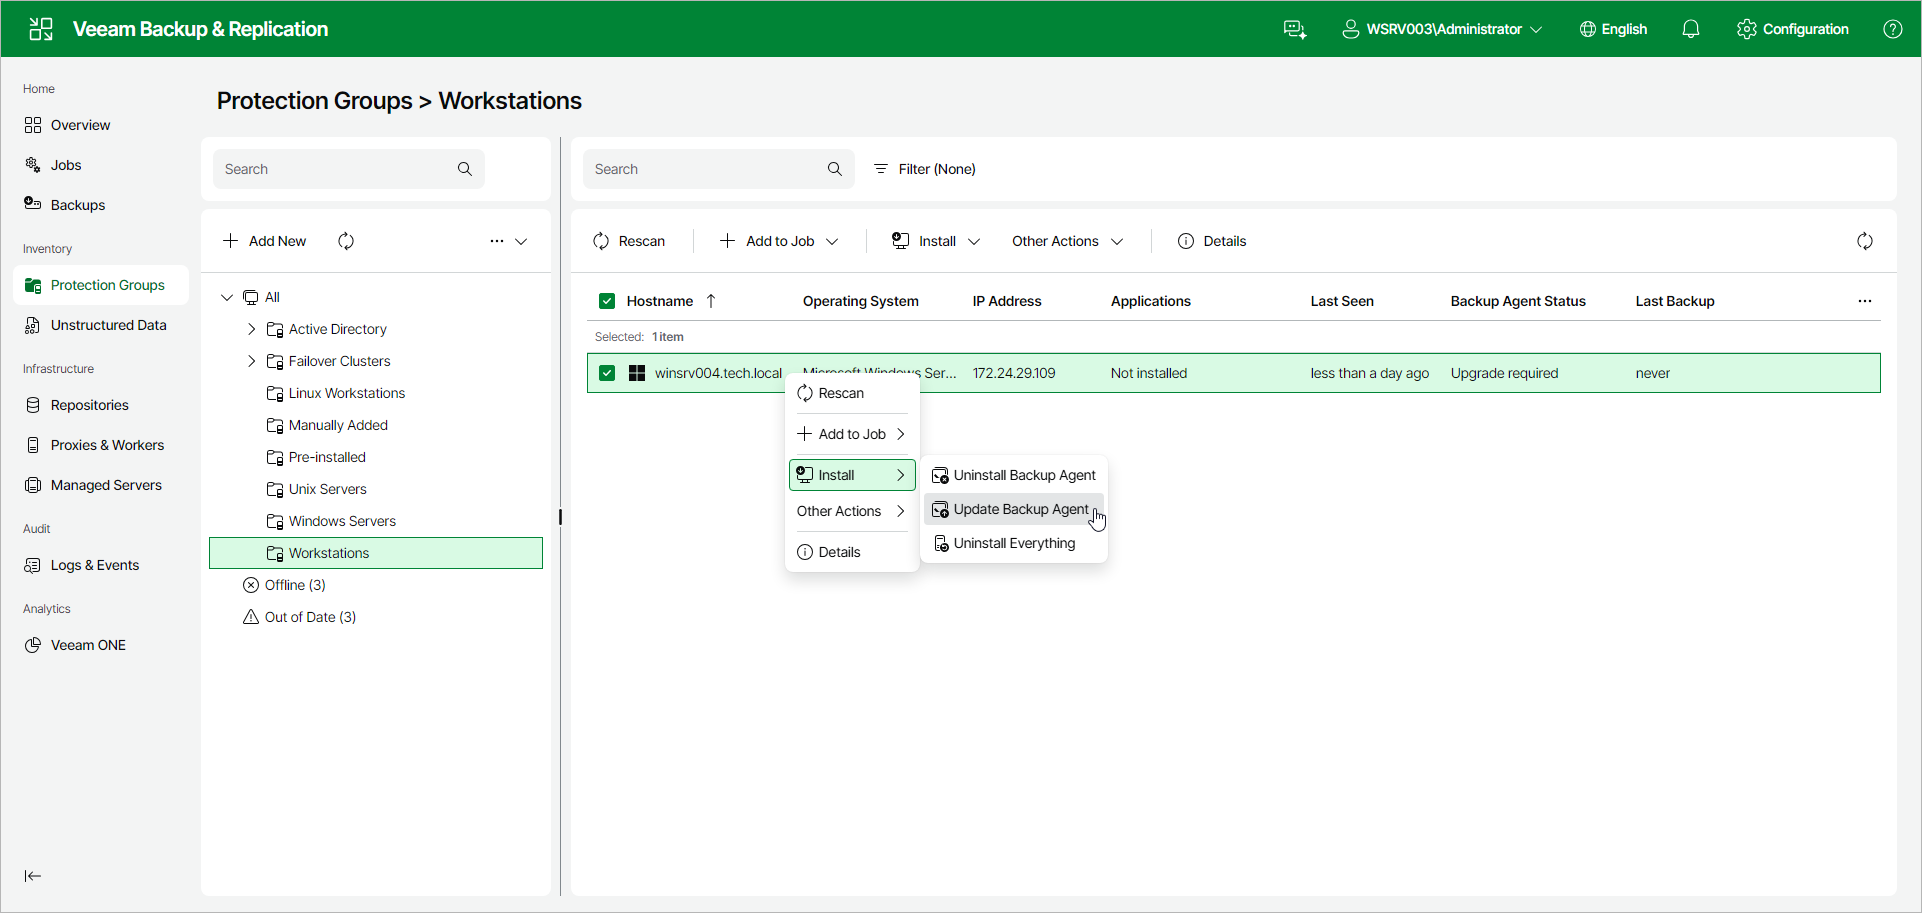Open Veeam ONE analytics
1922x913 pixels.
100,645
